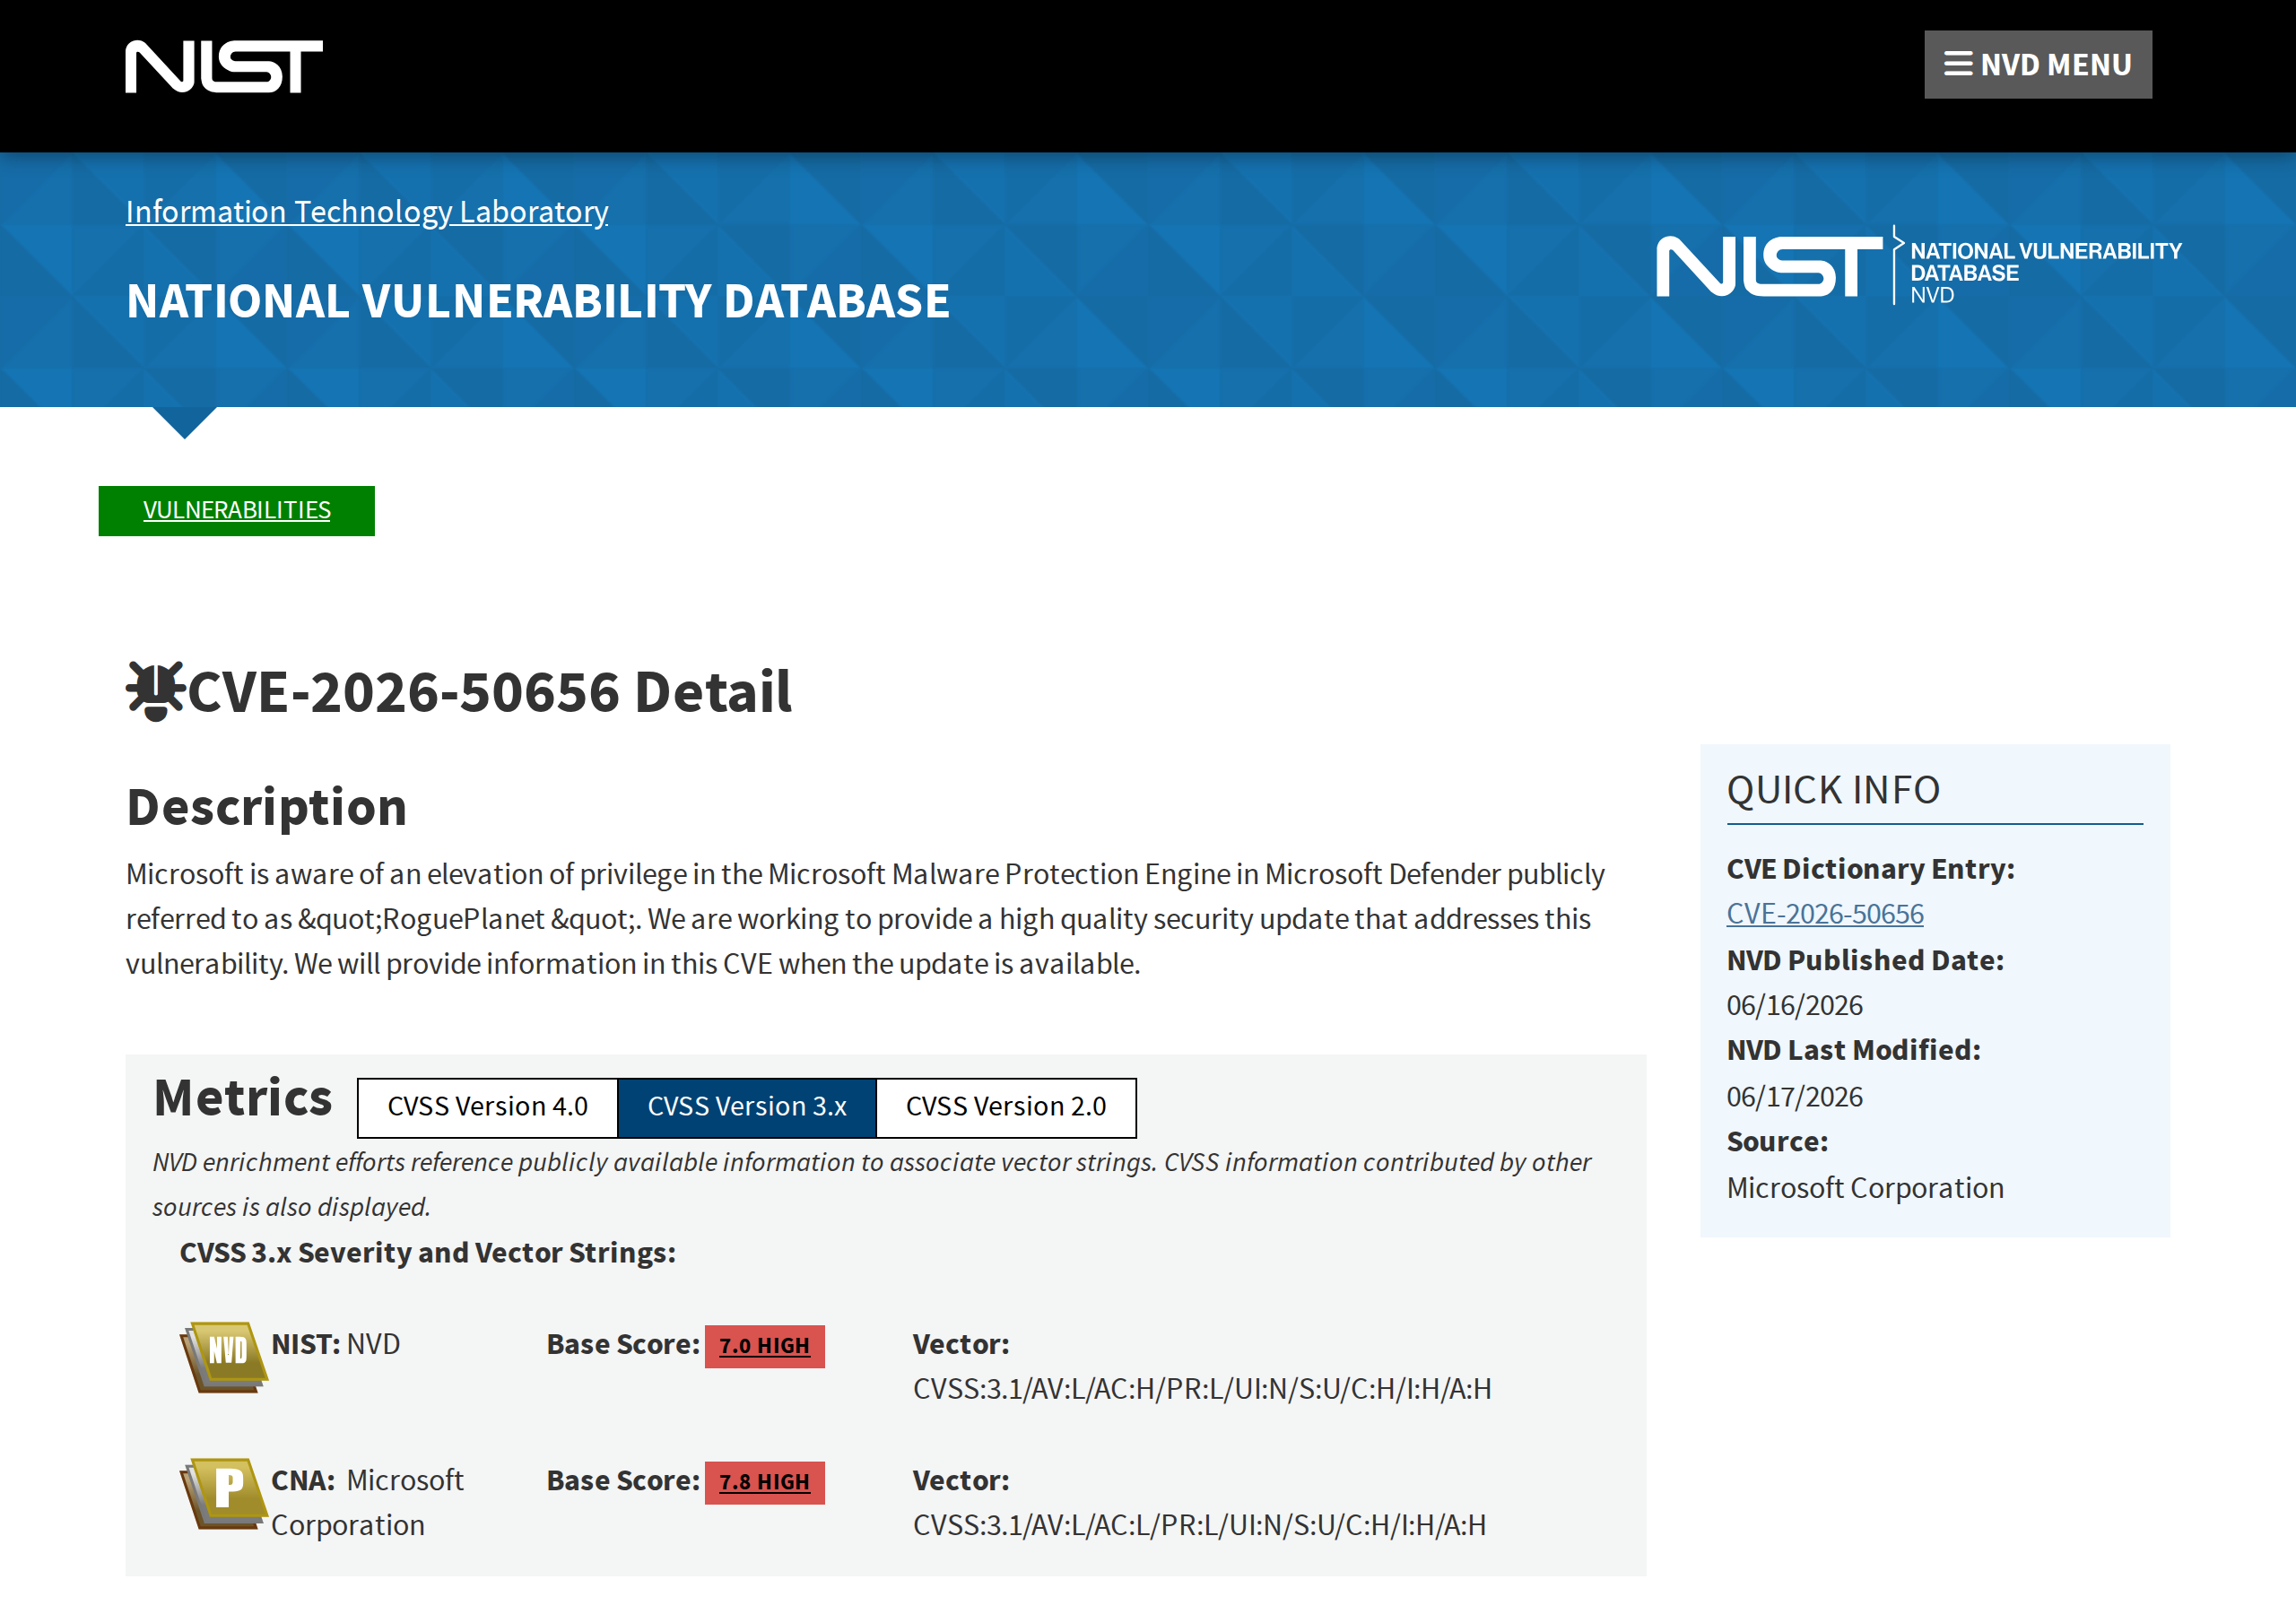Click the NIST: NVD source label

click(x=336, y=1344)
